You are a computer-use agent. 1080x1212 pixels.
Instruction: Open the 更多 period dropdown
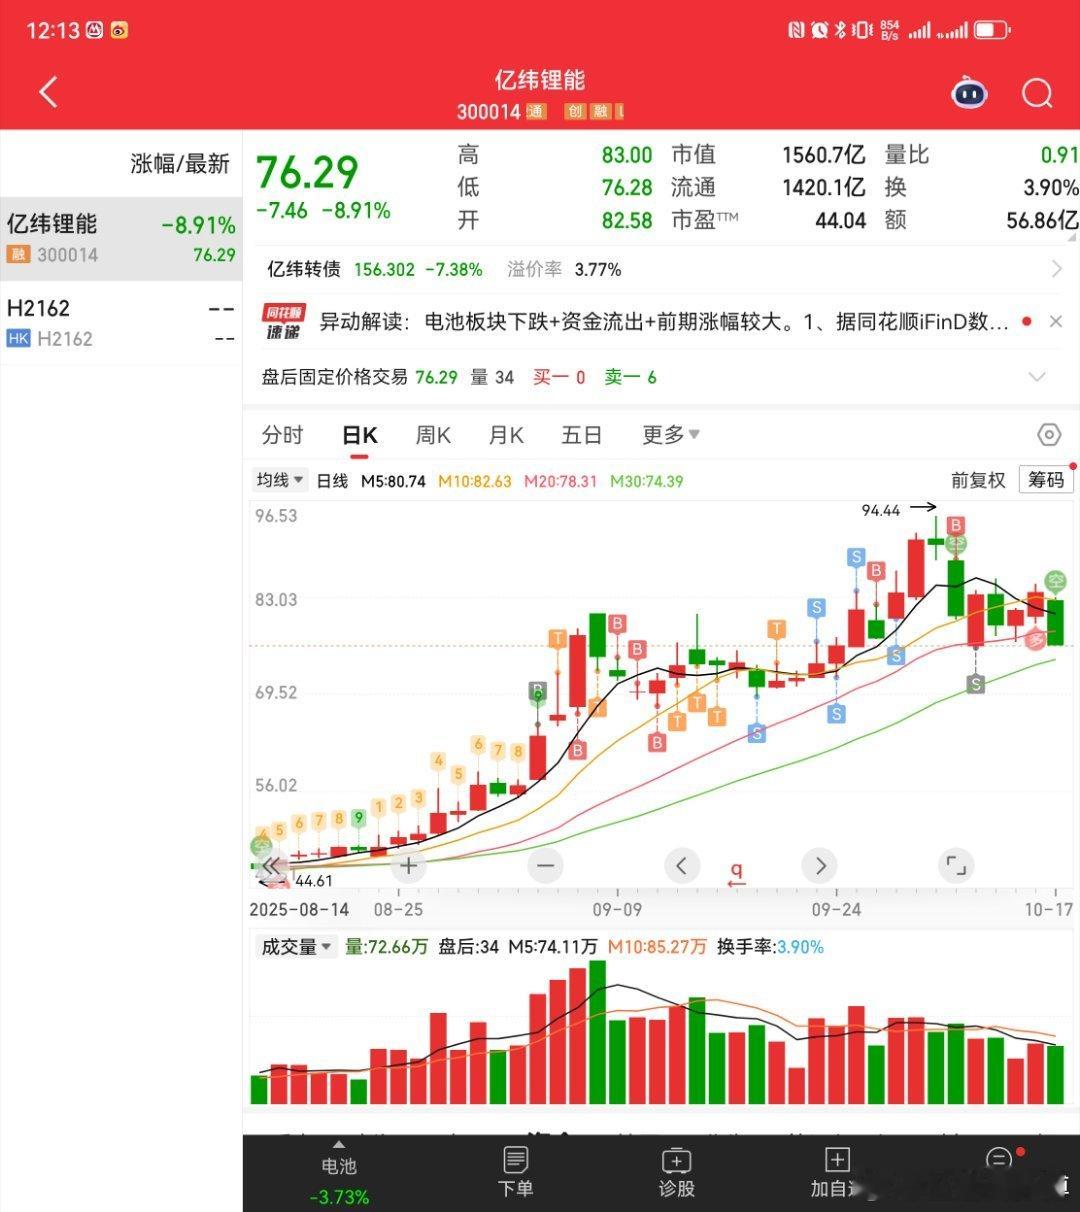(670, 435)
